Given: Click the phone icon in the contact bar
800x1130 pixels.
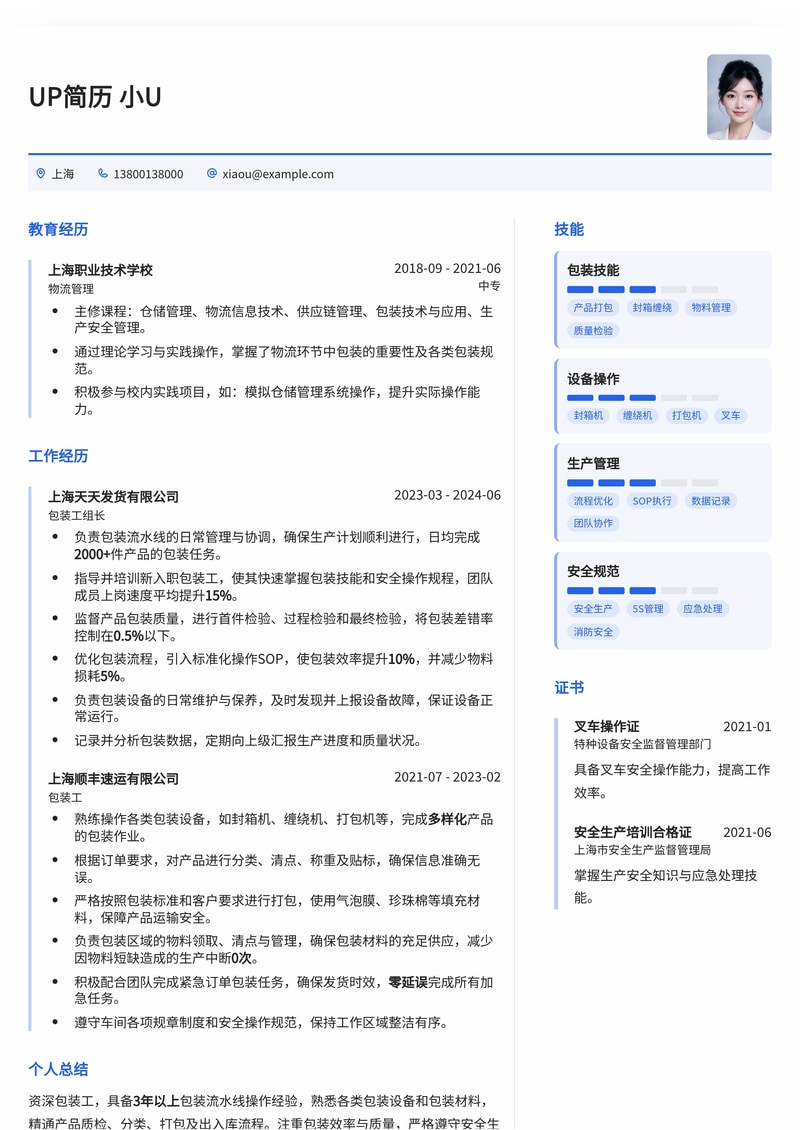Looking at the screenshot, I should point(102,173).
